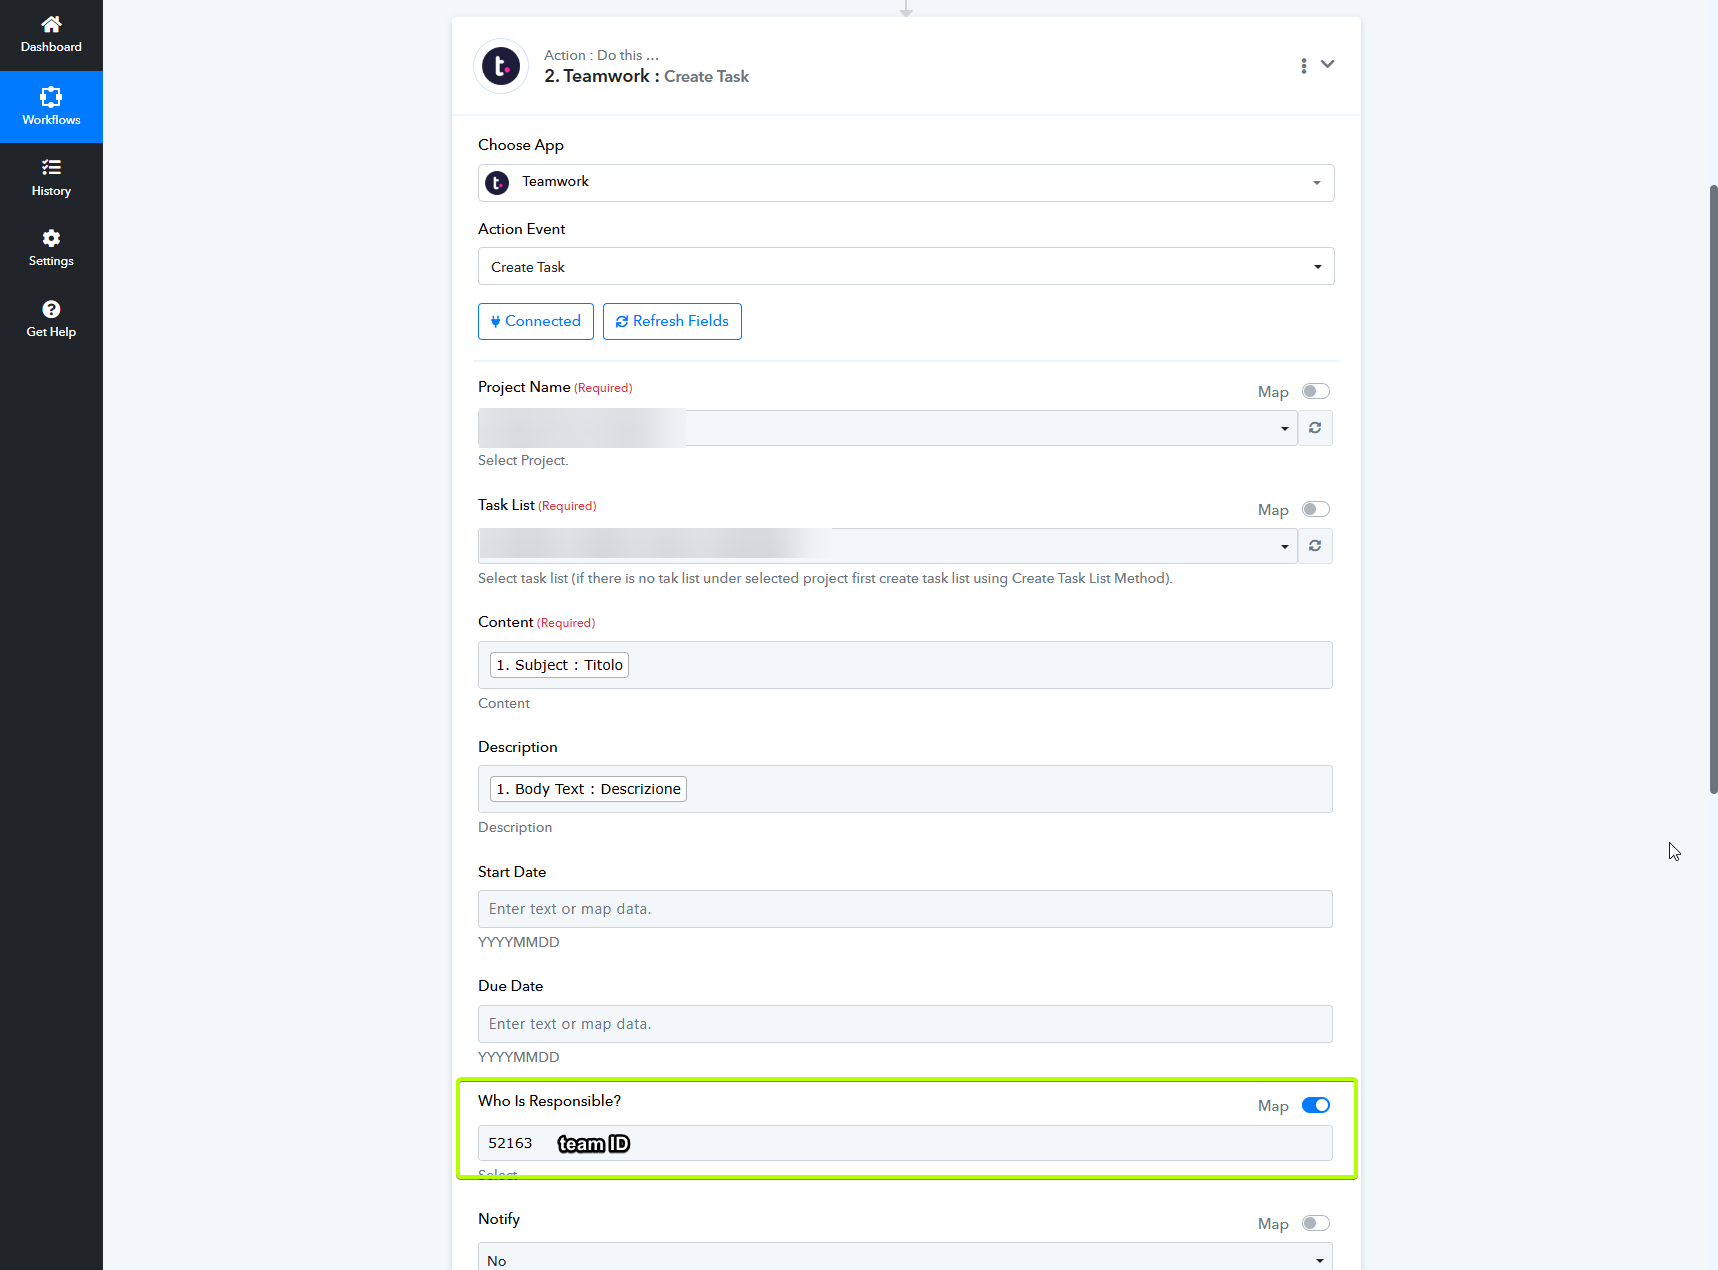Disable the Map switch for Who Is Responsible
This screenshot has width=1718, height=1270.
[1316, 1105]
